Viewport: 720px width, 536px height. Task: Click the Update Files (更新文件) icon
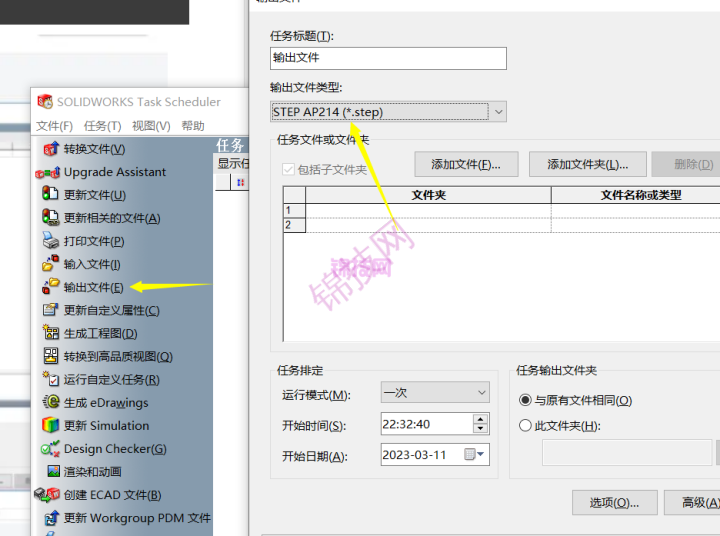(x=50, y=193)
